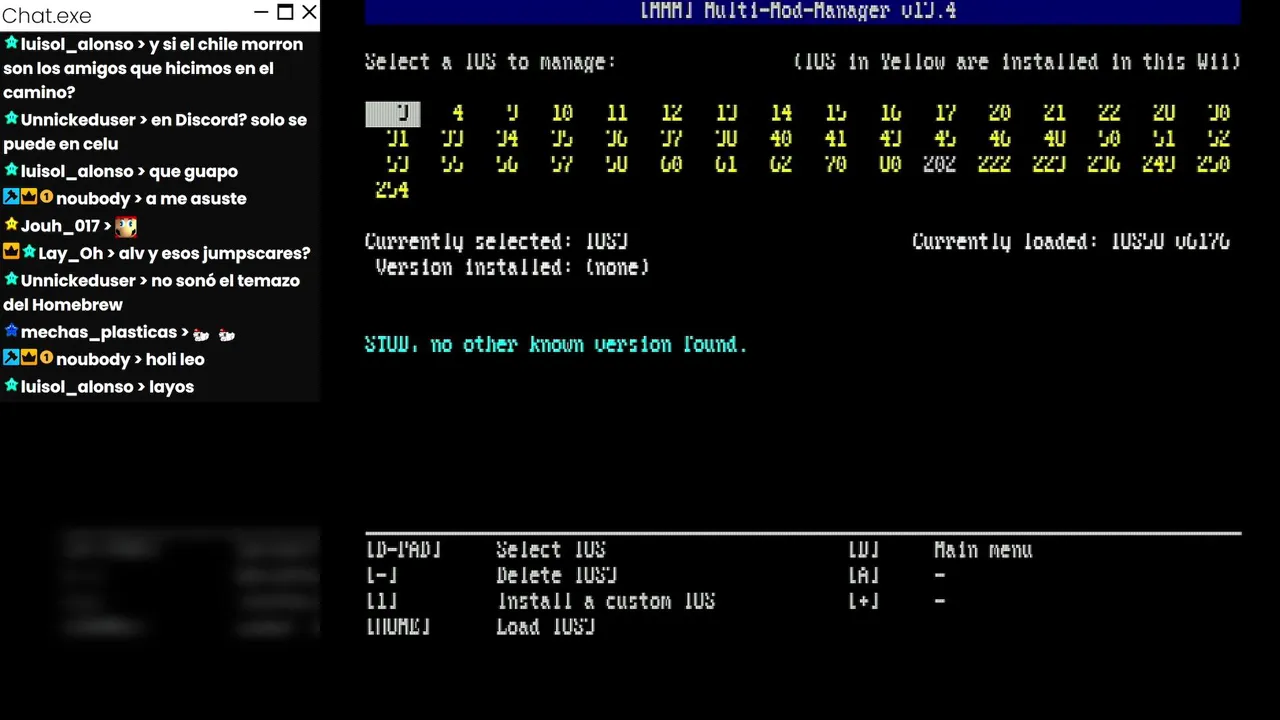Image resolution: width=1280 pixels, height=720 pixels.
Task: Click the Multi-Mod-Manager title bar text
Action: click(798, 11)
